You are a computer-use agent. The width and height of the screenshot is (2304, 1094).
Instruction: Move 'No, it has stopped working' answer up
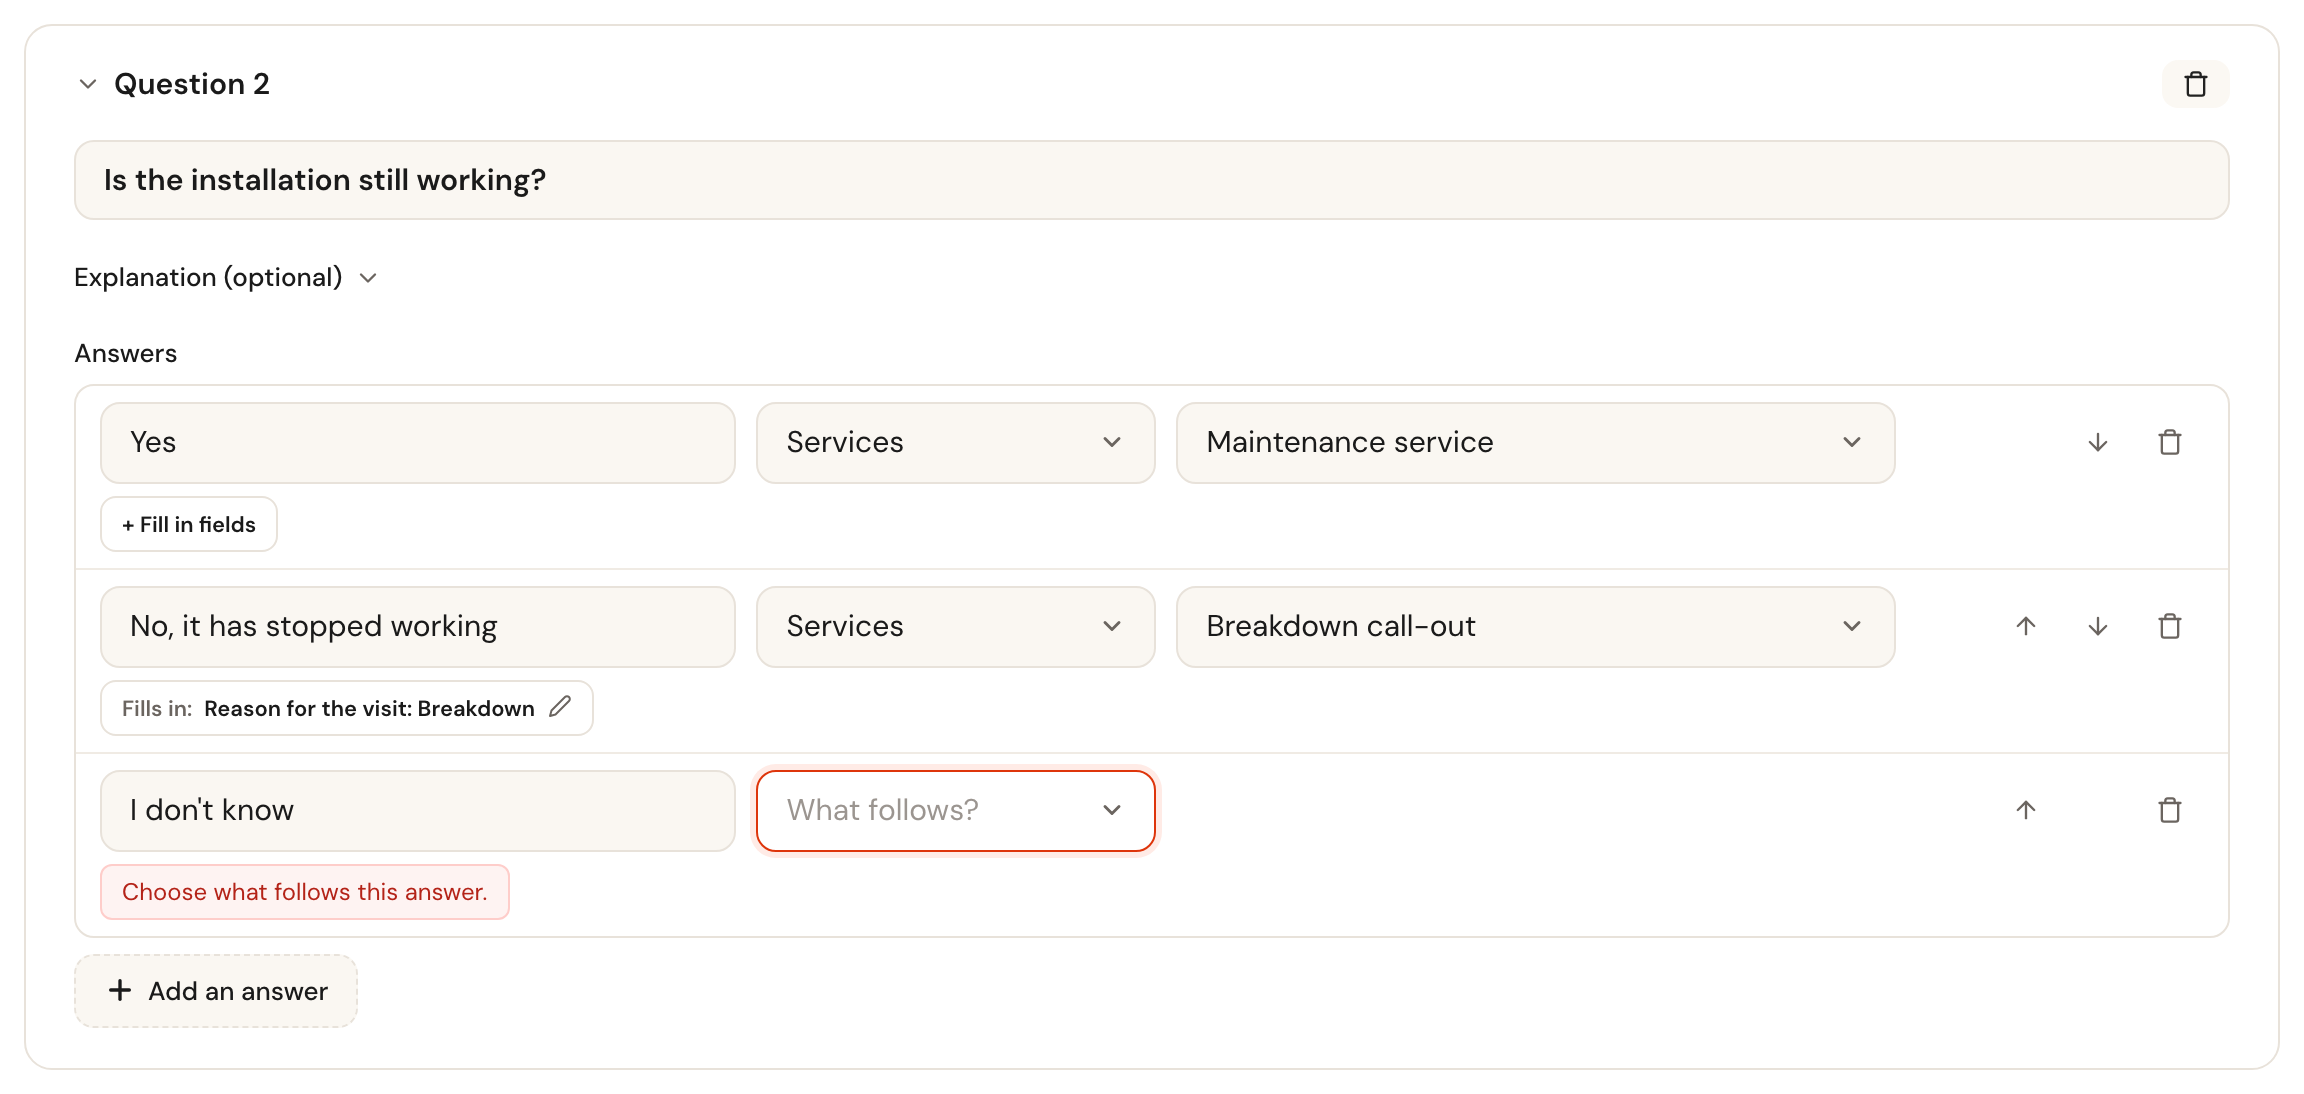2026,627
